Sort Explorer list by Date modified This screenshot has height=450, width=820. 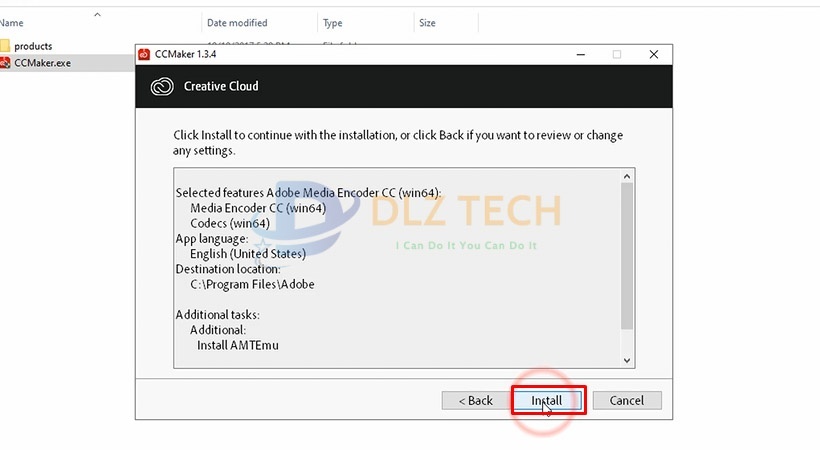point(237,23)
